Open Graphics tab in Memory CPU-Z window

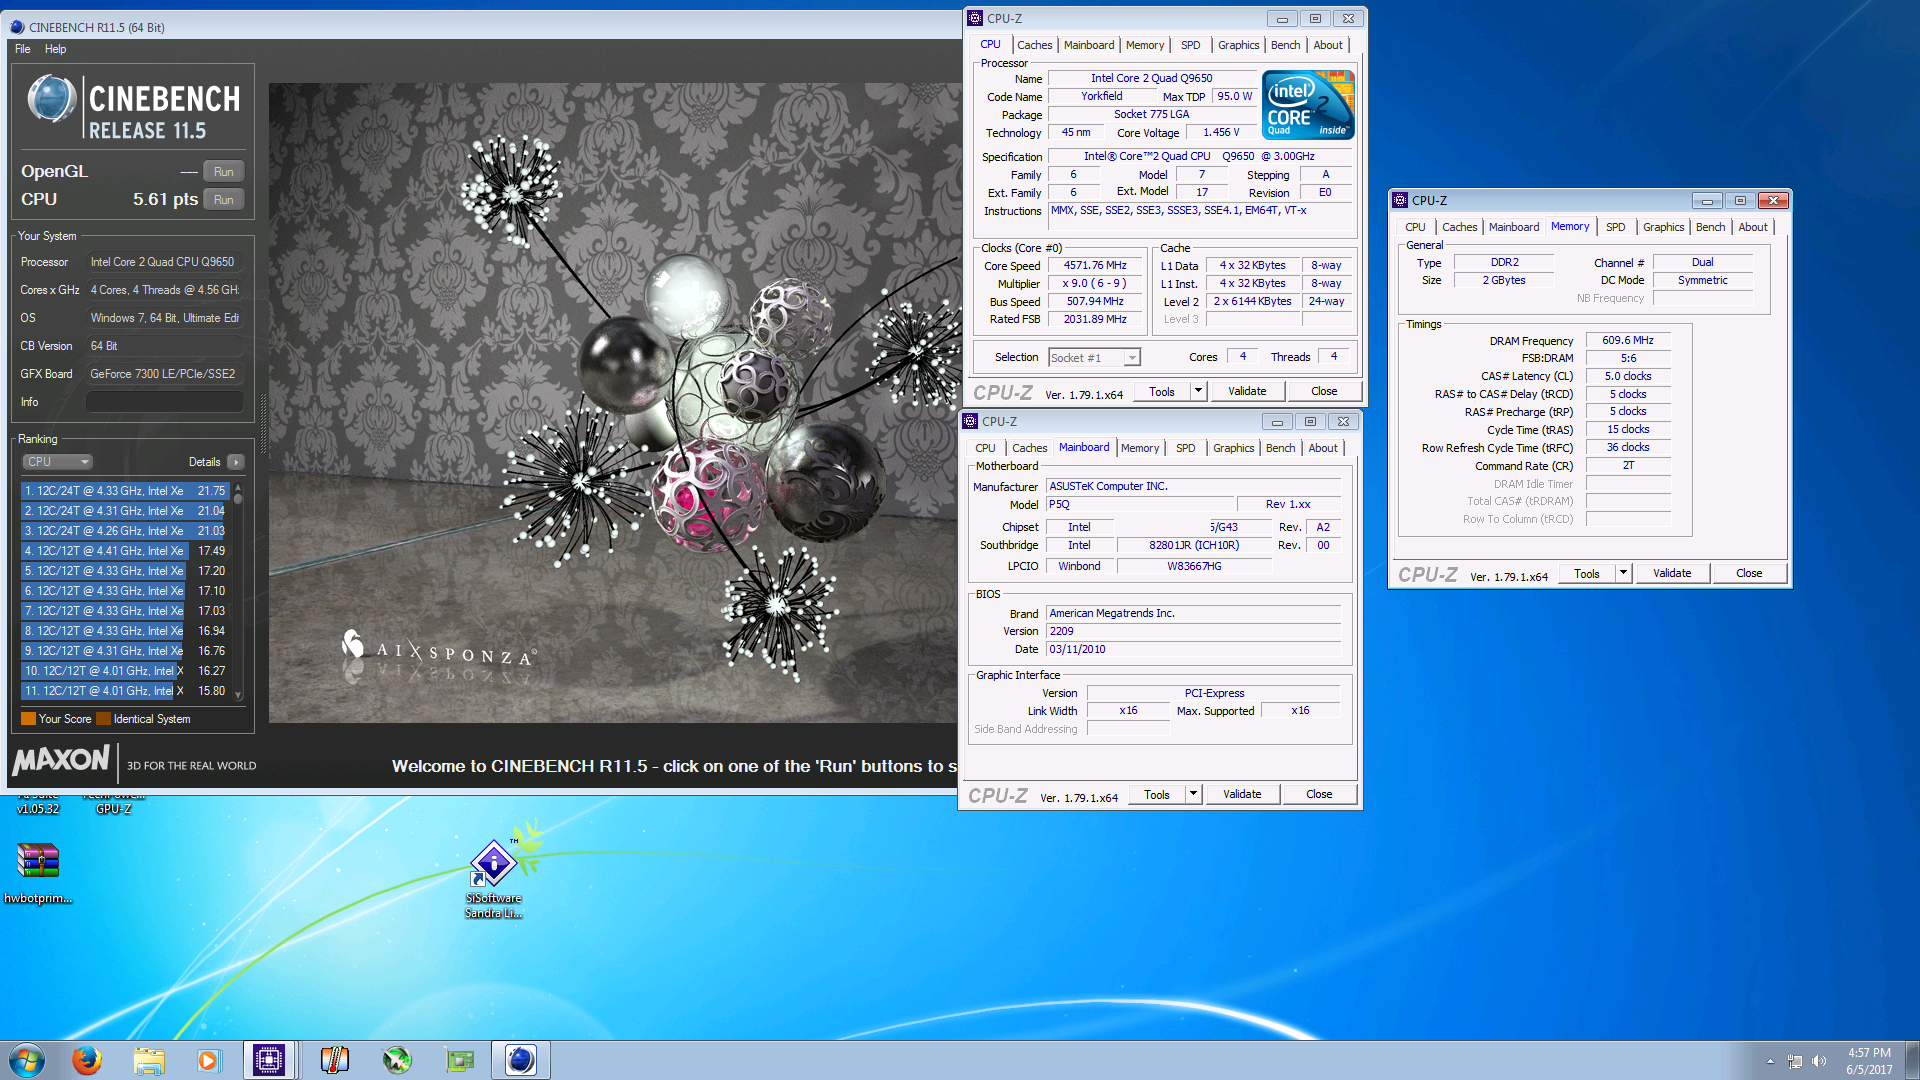point(1663,227)
